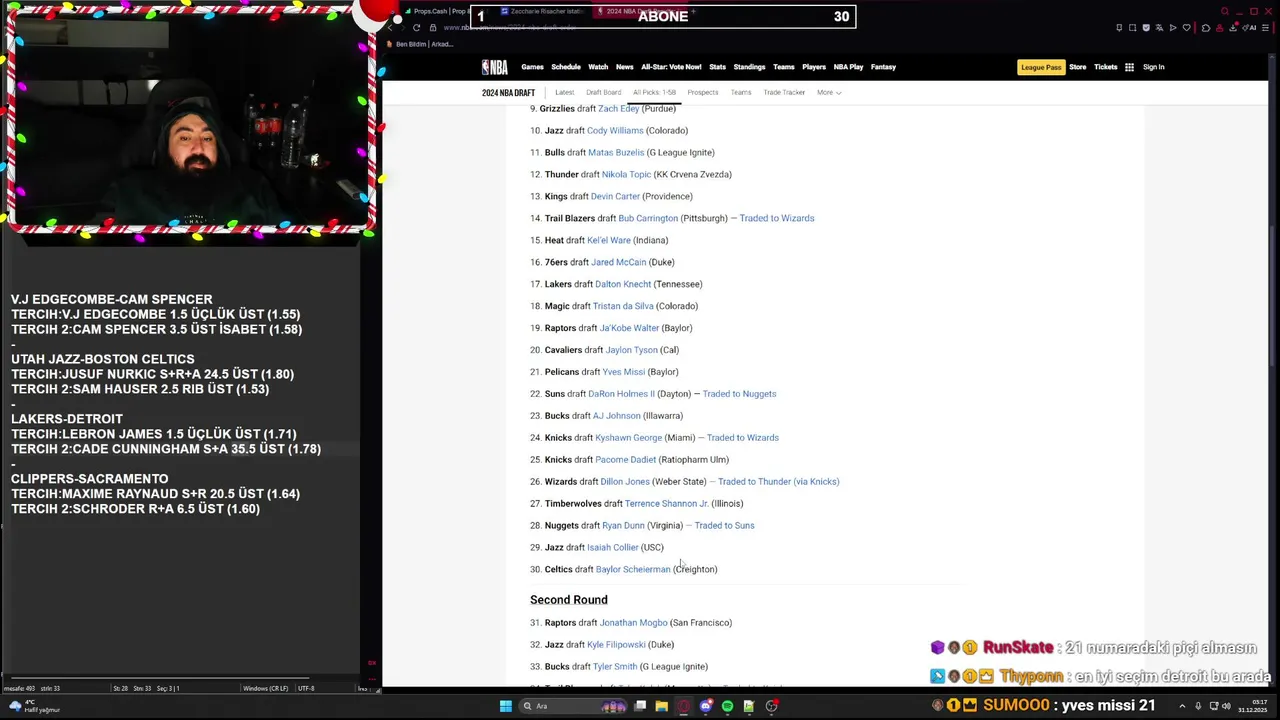Open Opera browser from the taskbar
Image resolution: width=1280 pixels, height=720 pixels.
click(684, 706)
